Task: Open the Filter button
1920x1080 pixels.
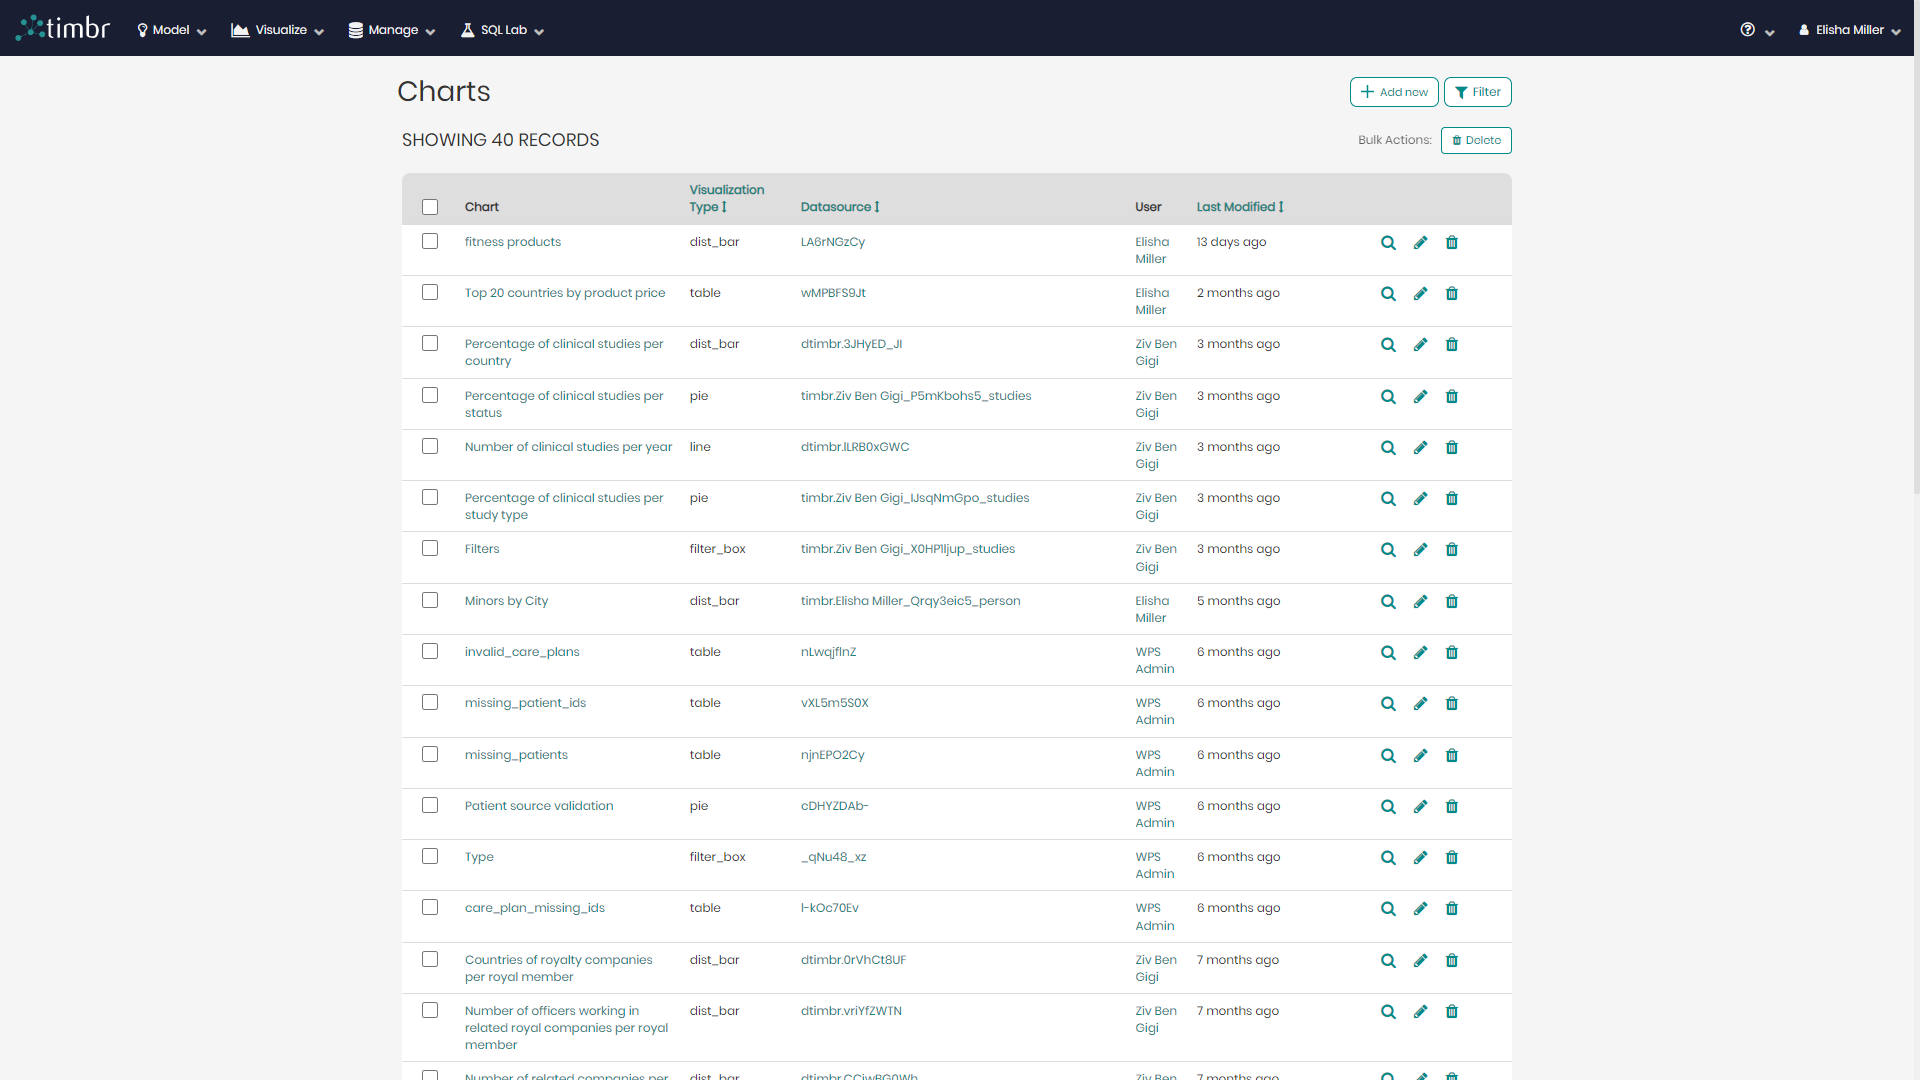Action: [1477, 92]
